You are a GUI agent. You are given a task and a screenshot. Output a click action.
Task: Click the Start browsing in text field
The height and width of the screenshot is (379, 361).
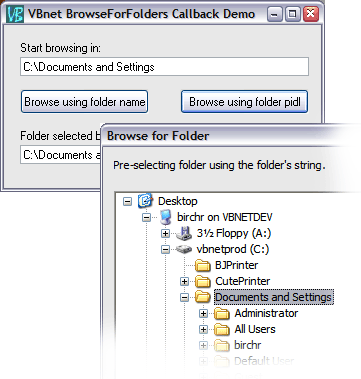click(164, 67)
